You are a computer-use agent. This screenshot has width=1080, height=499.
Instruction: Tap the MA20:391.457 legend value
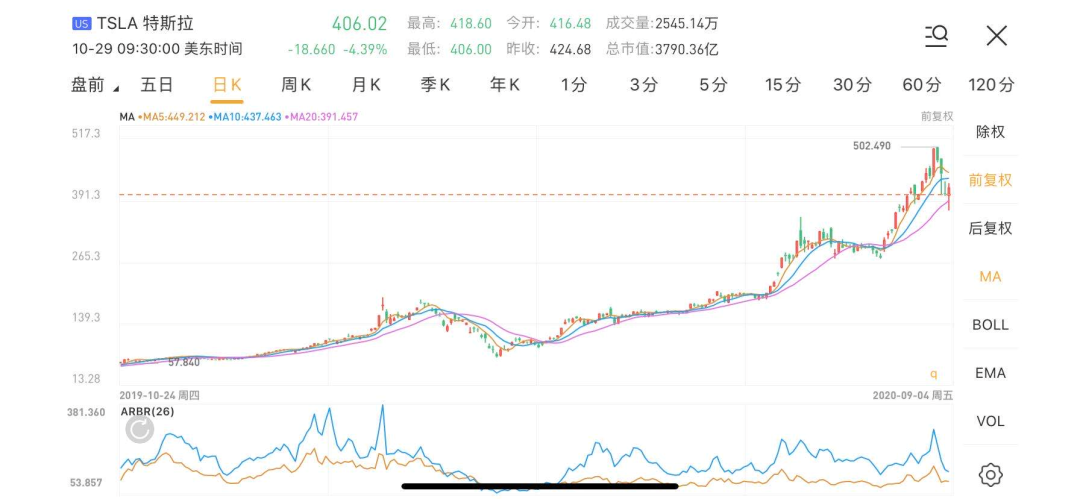[x=322, y=117]
